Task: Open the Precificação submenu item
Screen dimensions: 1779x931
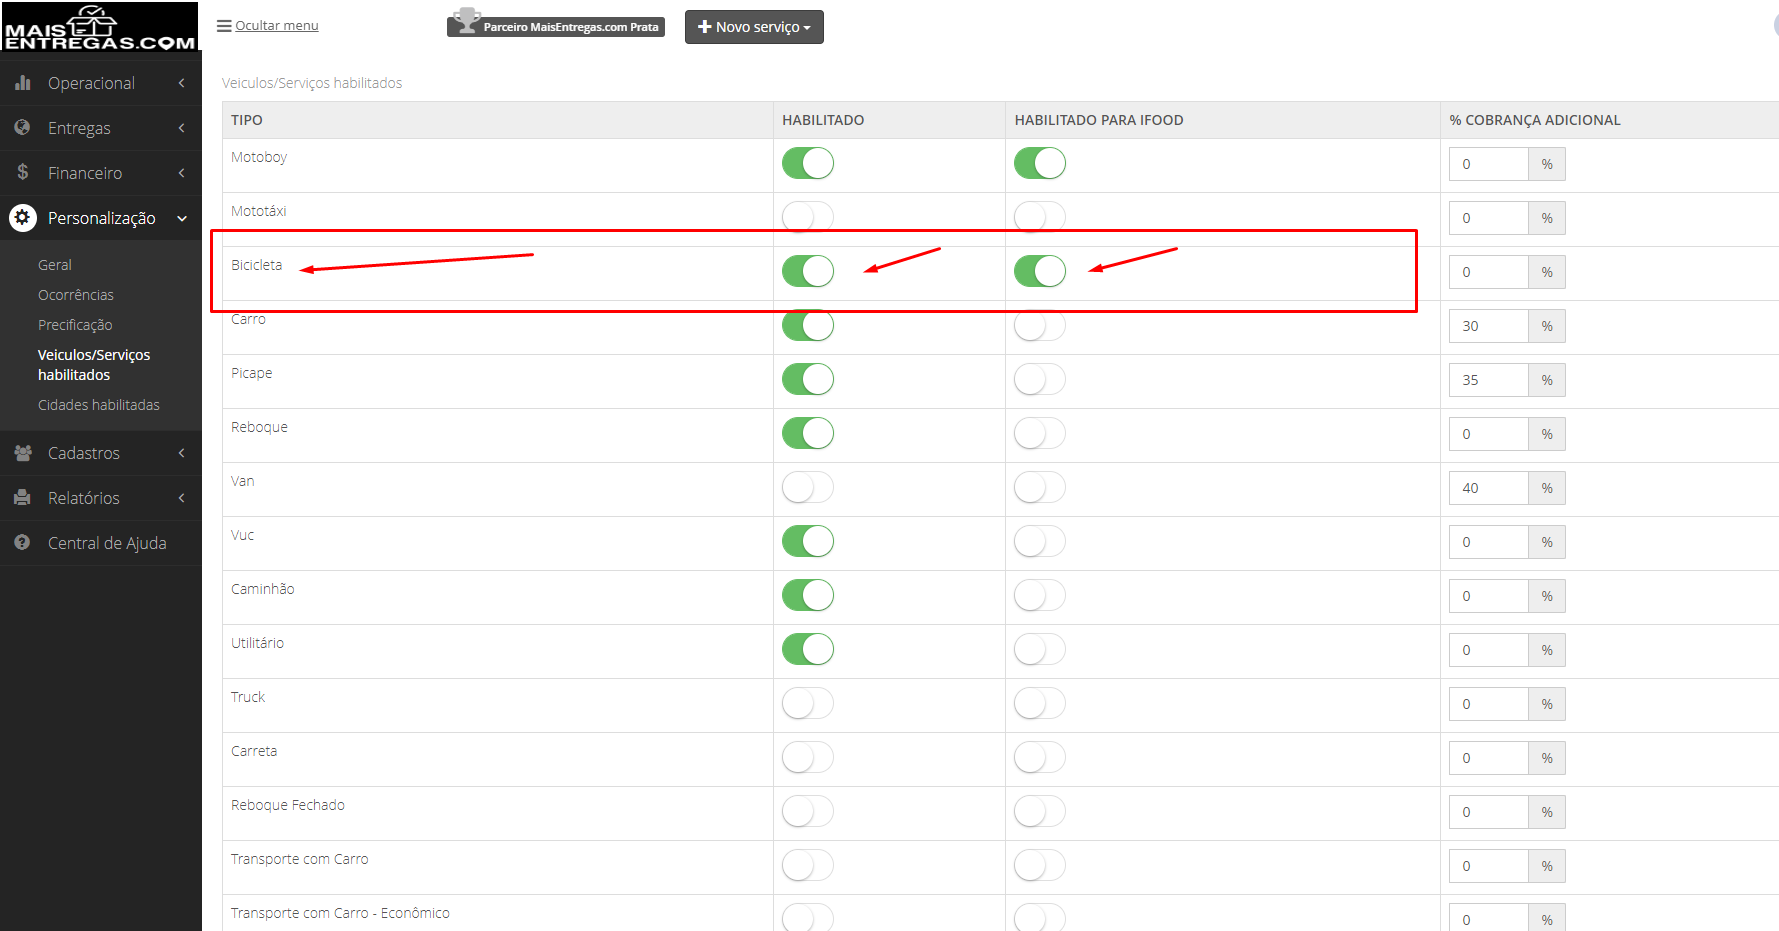Action: click(75, 325)
